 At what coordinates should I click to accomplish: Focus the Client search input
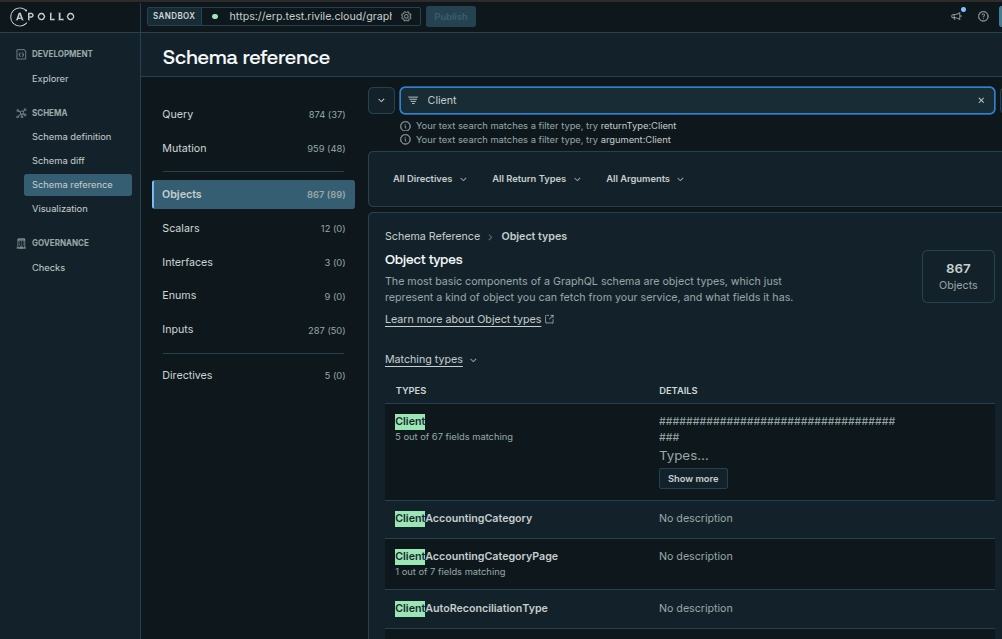tap(697, 100)
